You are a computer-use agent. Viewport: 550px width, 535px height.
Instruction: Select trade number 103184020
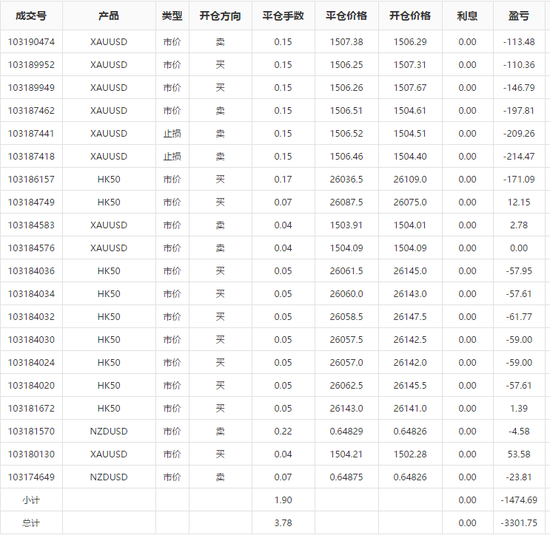[31, 386]
